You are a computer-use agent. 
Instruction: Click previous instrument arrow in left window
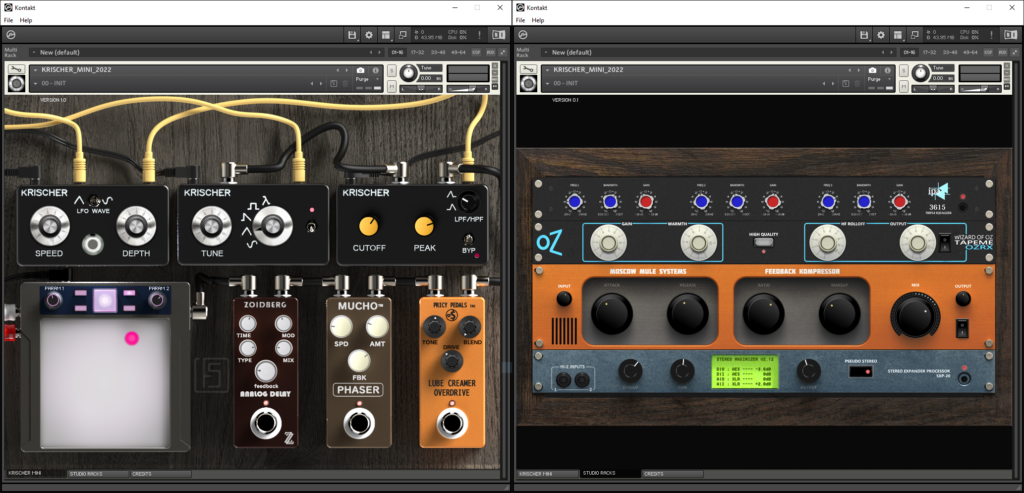pos(338,71)
